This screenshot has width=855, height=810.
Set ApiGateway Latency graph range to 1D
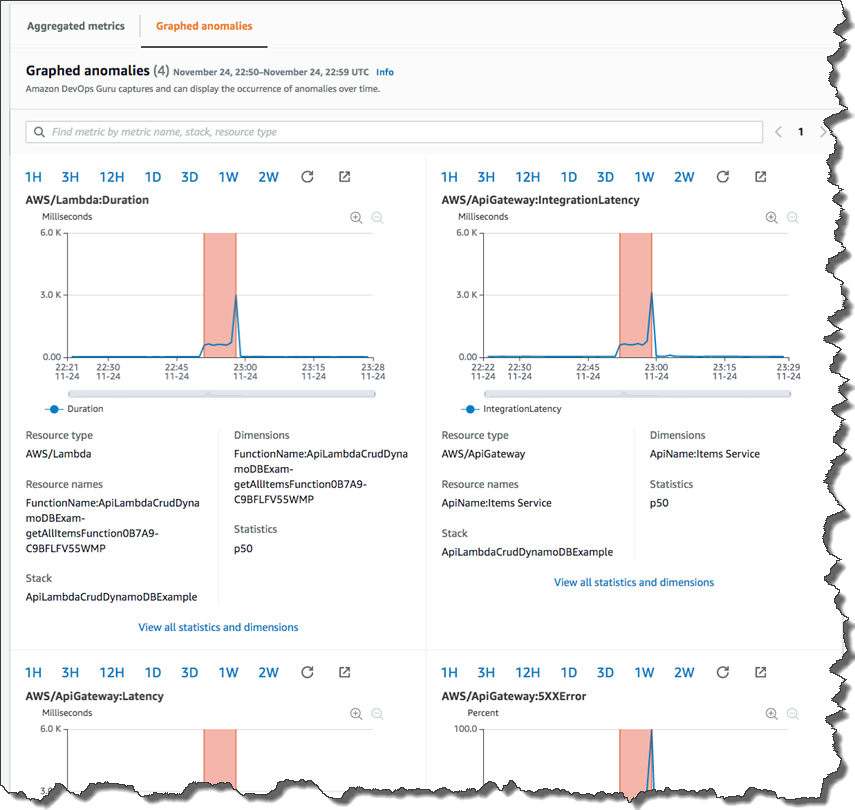(153, 673)
